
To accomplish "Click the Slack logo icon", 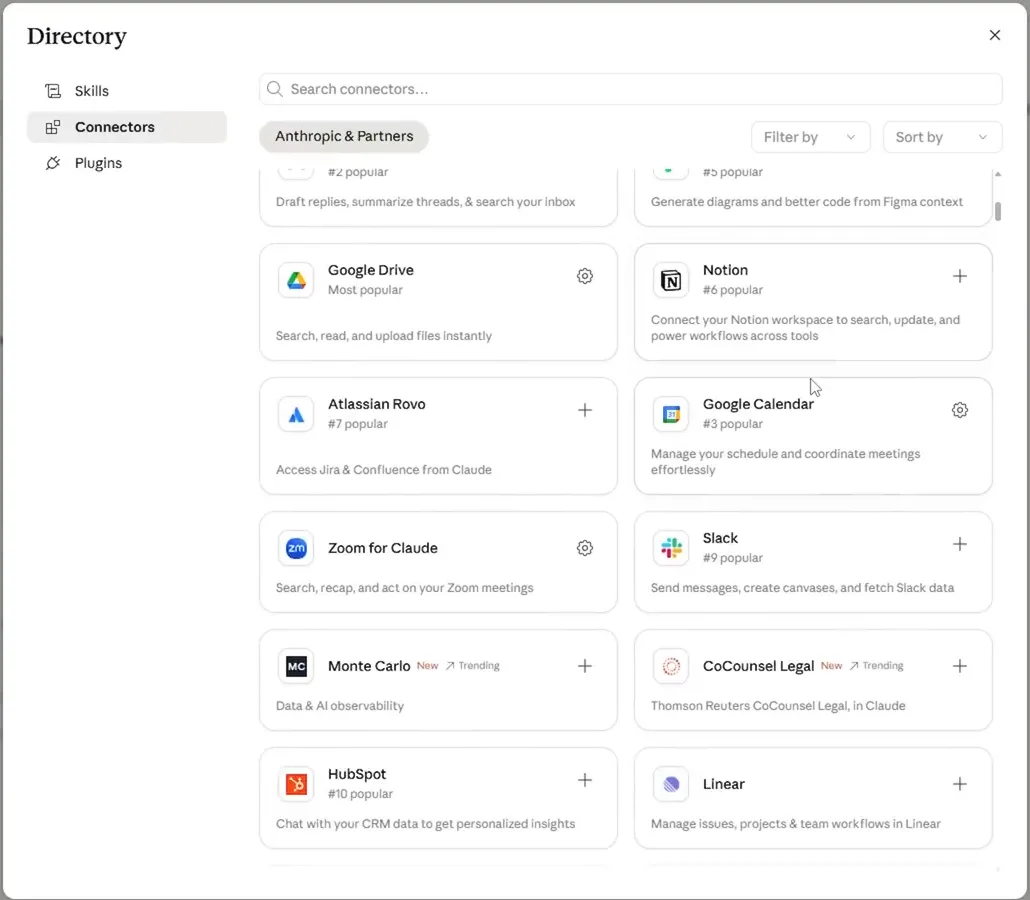I will click(671, 548).
